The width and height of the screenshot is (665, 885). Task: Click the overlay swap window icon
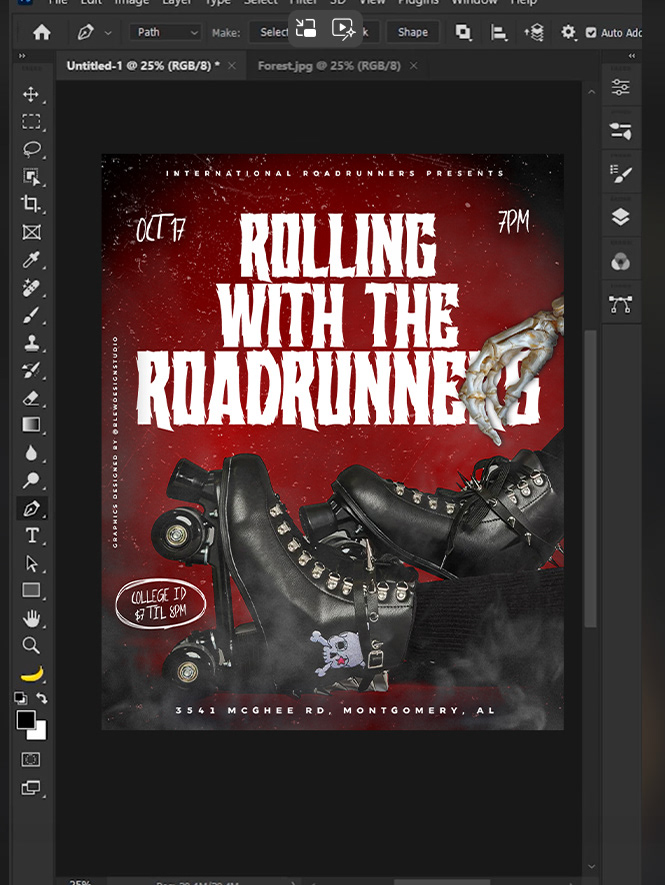pyautogui.click(x=306, y=28)
